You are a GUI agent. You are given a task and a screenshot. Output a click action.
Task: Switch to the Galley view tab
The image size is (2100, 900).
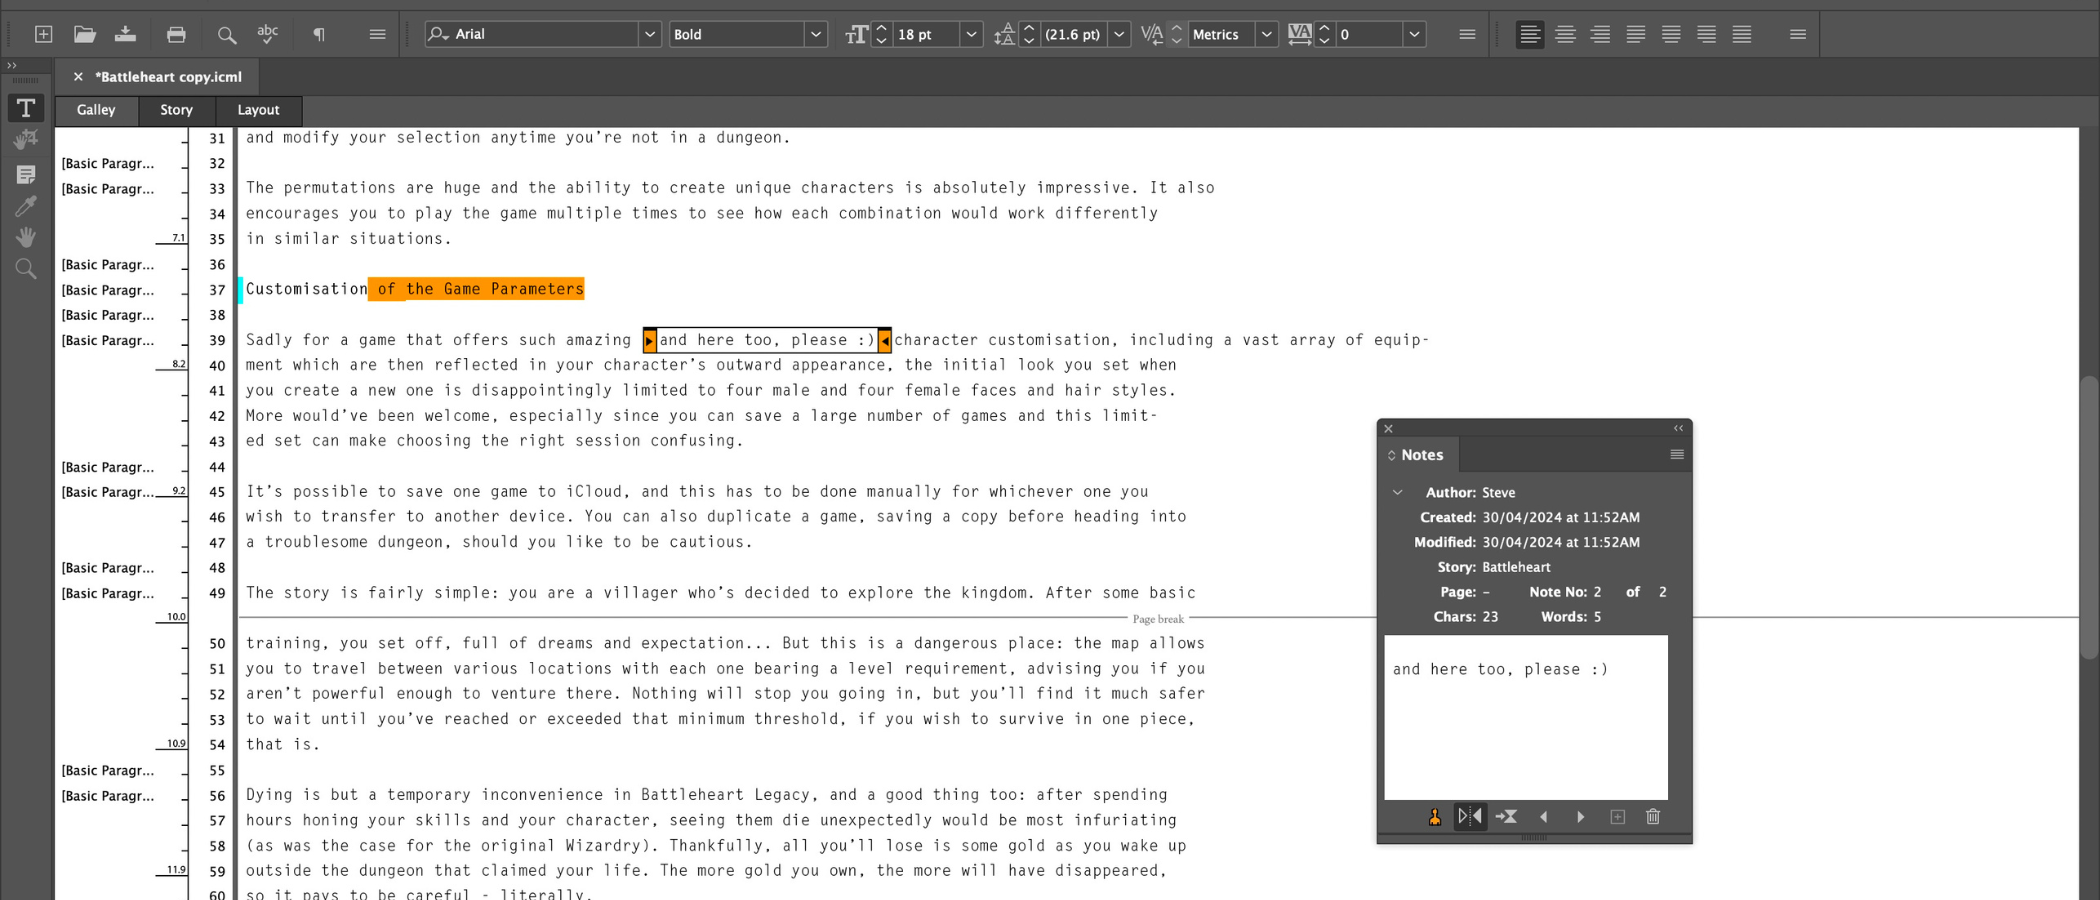[x=96, y=110]
